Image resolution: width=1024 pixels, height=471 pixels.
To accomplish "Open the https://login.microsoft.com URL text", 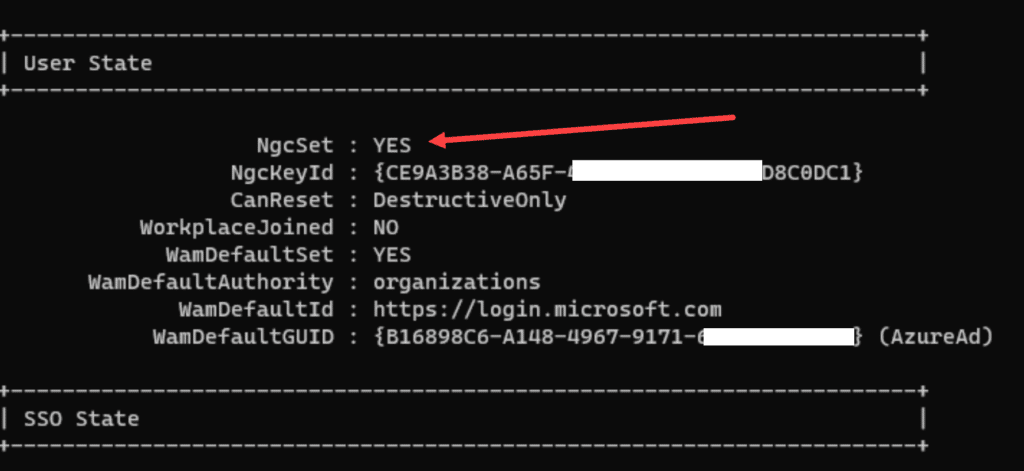I will 547,309.
